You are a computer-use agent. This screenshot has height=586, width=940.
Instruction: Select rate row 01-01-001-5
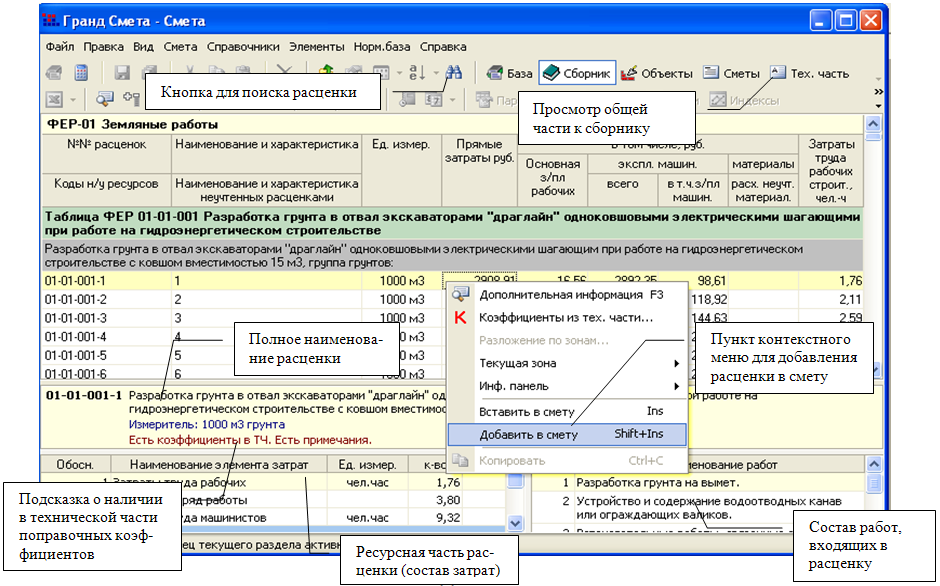point(453,355)
